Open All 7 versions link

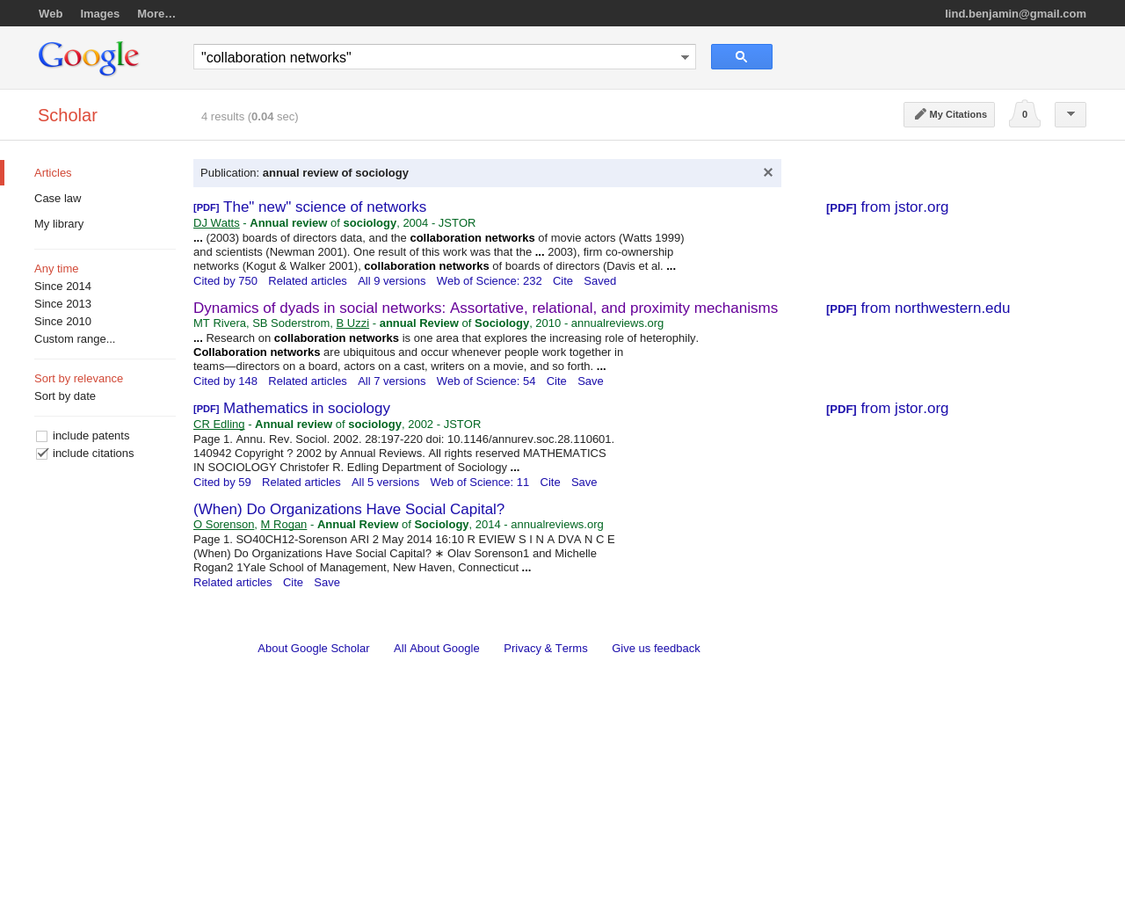392,382
